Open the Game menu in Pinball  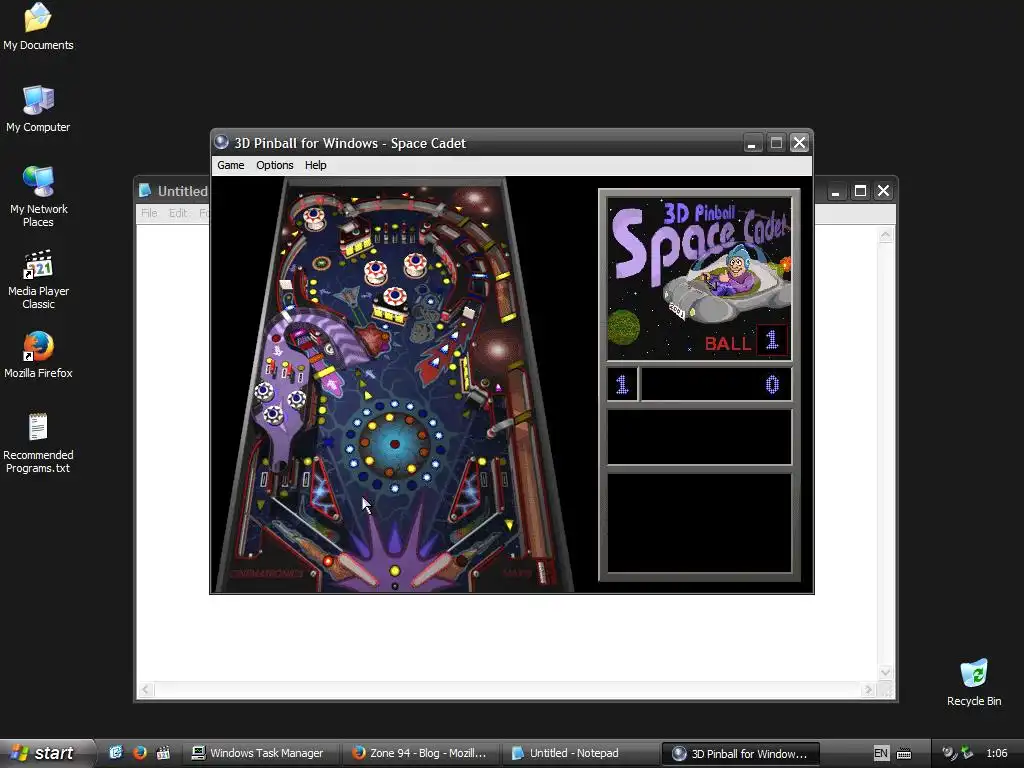[231, 165]
